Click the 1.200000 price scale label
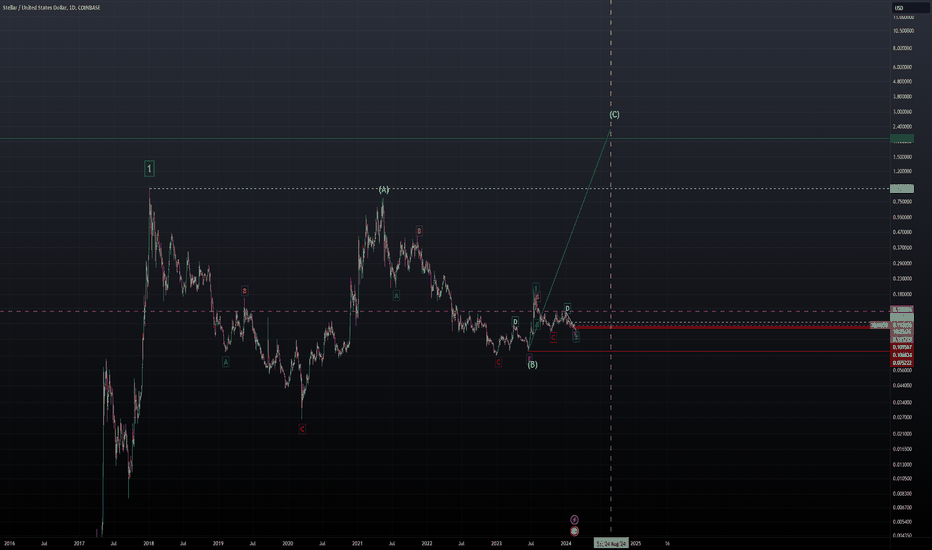This screenshot has height=550, width=932. pos(903,171)
